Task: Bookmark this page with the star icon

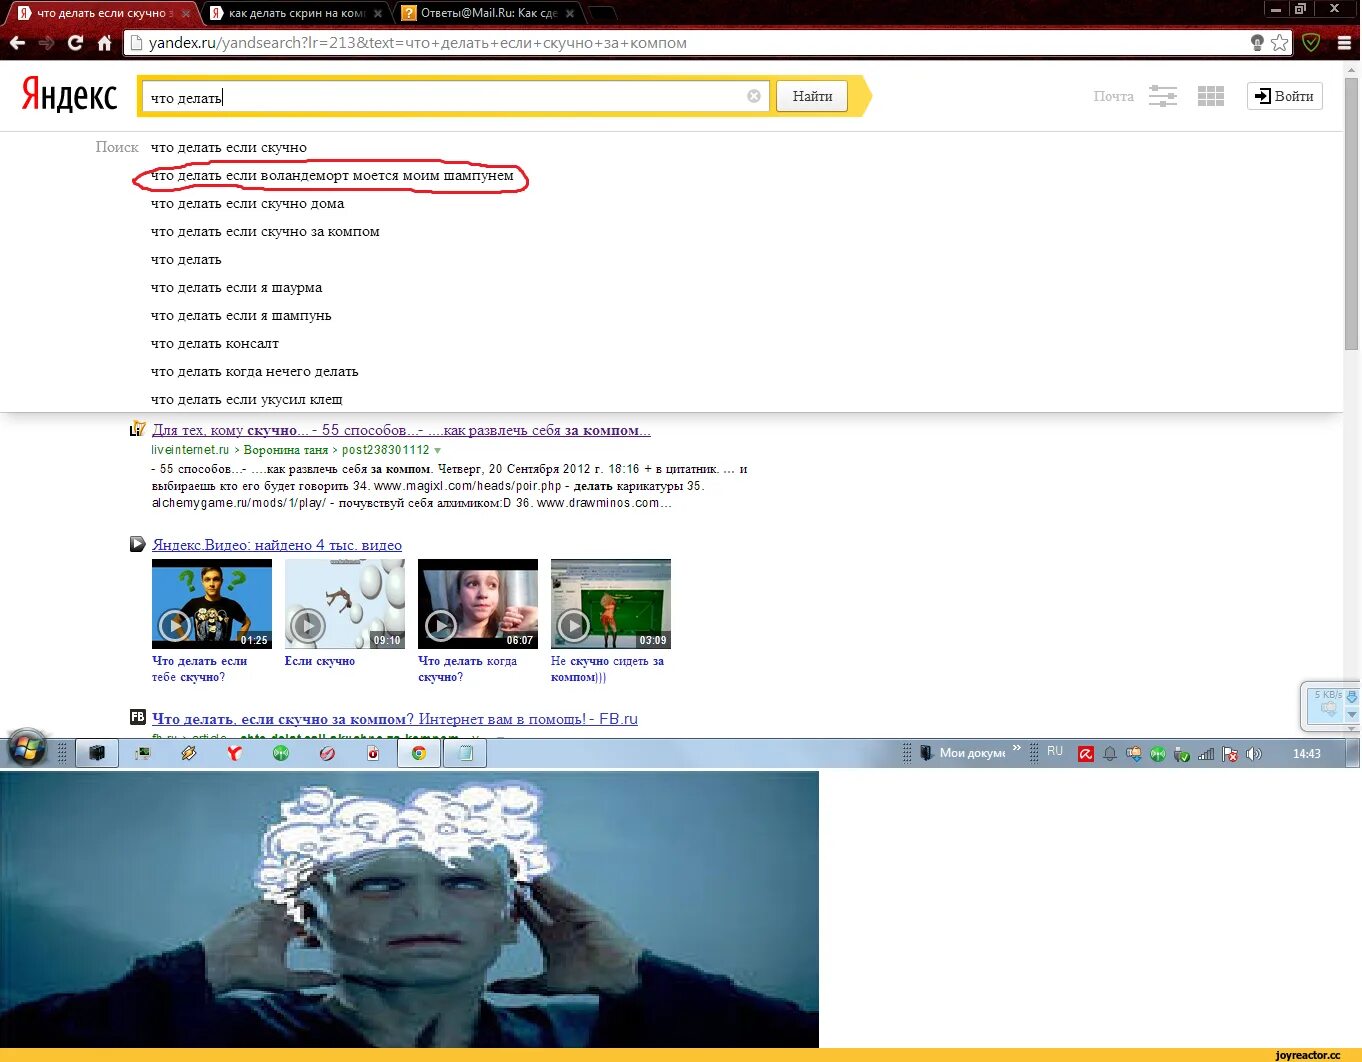Action: point(1280,43)
